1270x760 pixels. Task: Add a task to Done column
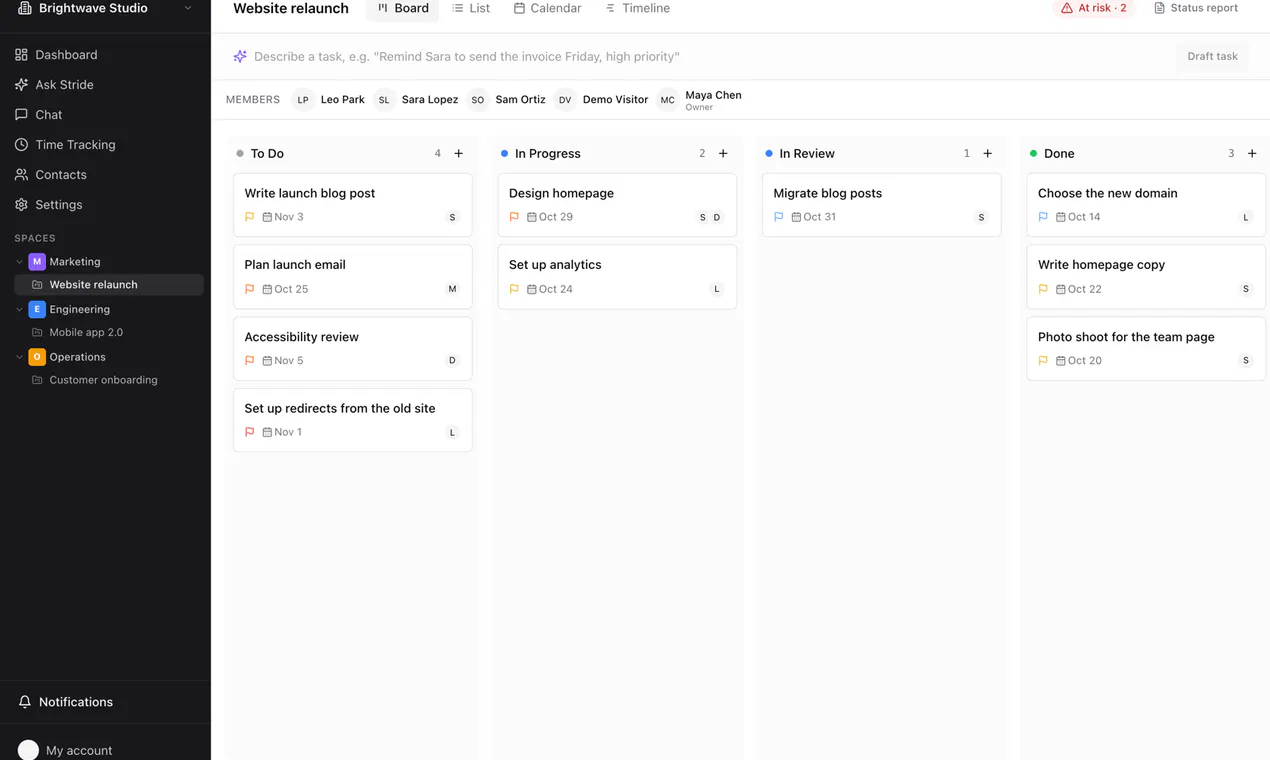1252,154
